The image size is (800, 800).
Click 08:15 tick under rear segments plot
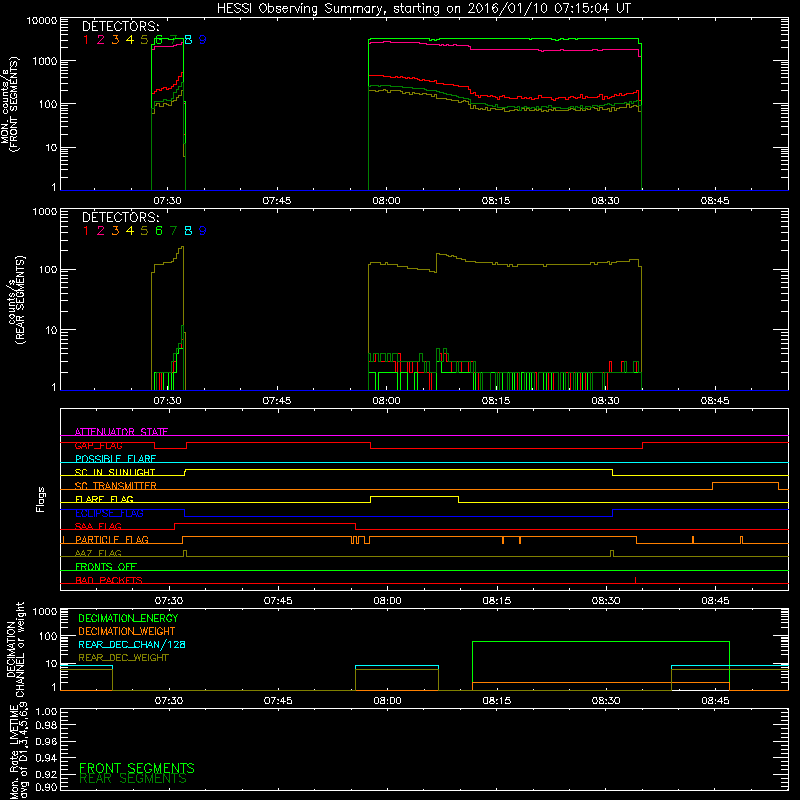496,401
